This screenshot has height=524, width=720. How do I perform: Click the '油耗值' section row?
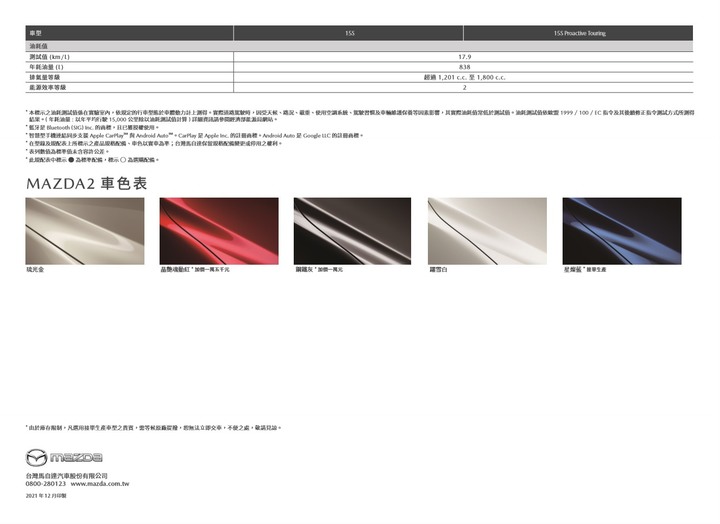[x=359, y=46]
